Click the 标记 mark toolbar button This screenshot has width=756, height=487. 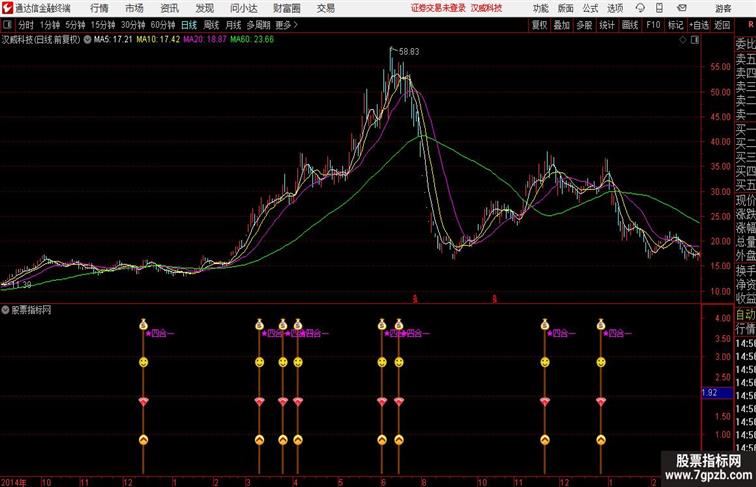tap(675, 25)
